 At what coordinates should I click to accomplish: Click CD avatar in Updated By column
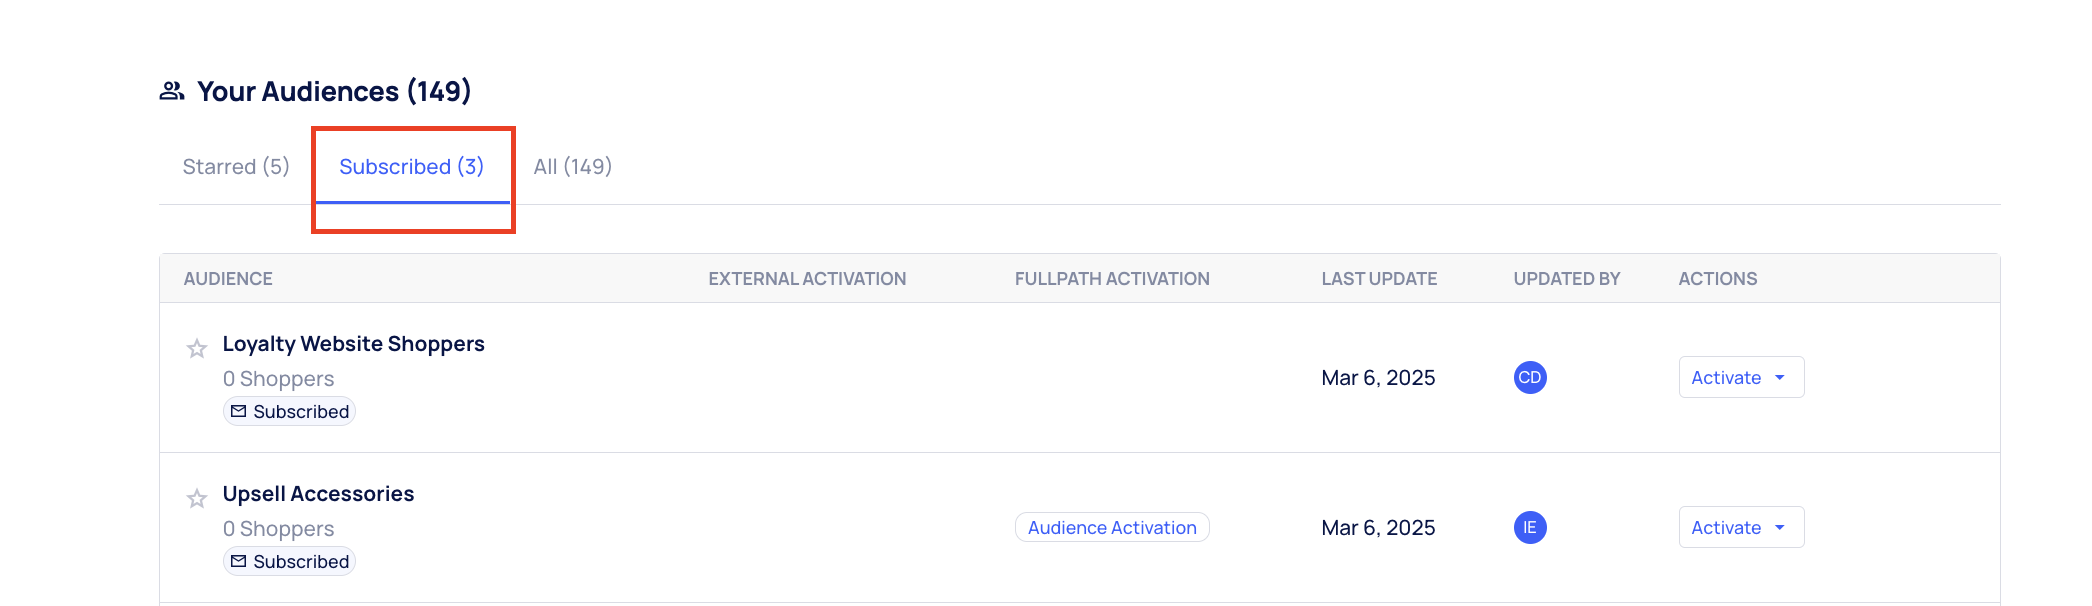[1529, 377]
